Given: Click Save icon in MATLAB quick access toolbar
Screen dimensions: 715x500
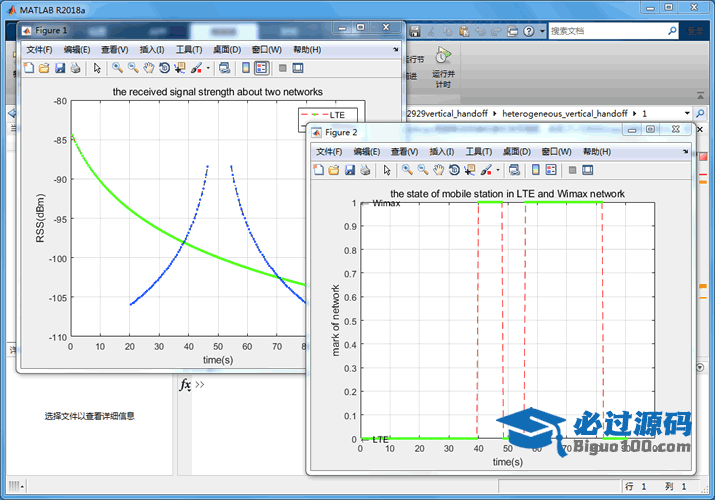Looking at the screenshot, I should (414, 31).
